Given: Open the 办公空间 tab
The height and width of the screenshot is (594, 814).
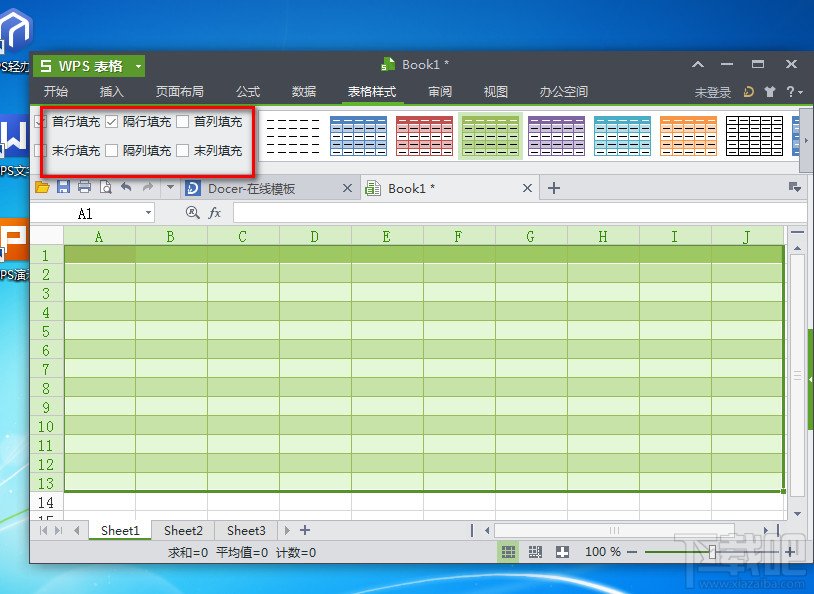Looking at the screenshot, I should point(563,92).
